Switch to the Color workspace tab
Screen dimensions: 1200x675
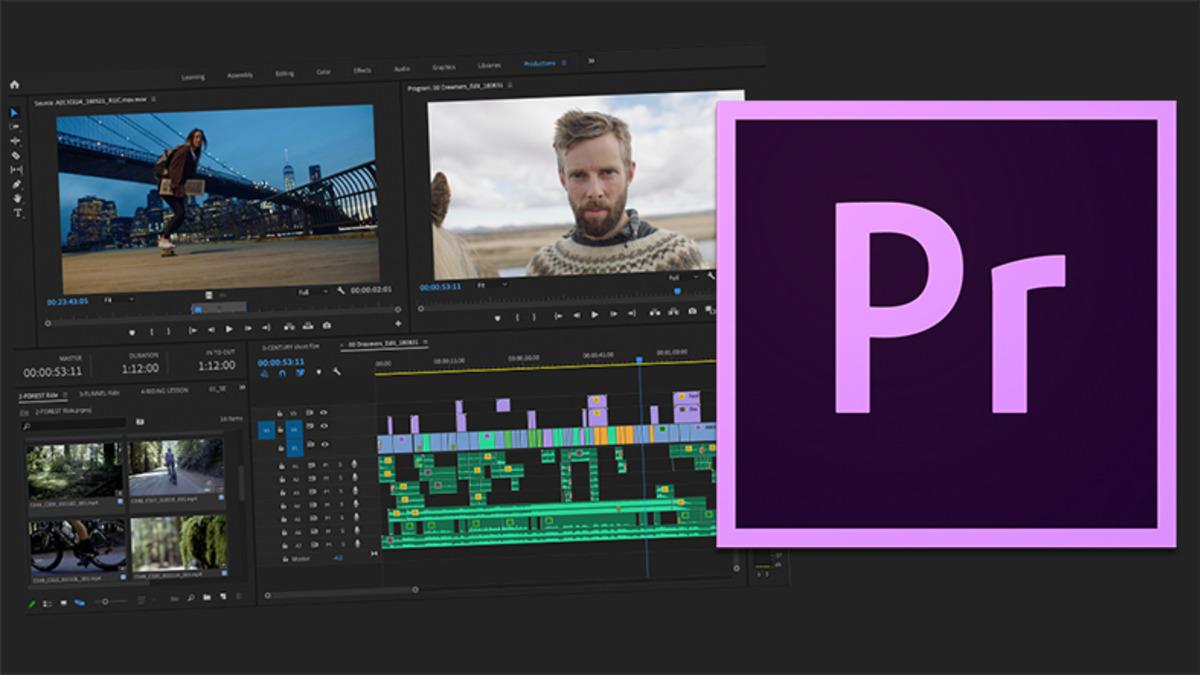point(324,73)
